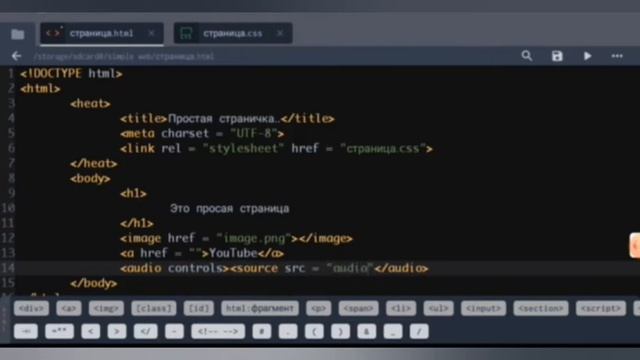Click the opening <h1> tag on line 9
The image size is (640, 360).
pos(133,193)
